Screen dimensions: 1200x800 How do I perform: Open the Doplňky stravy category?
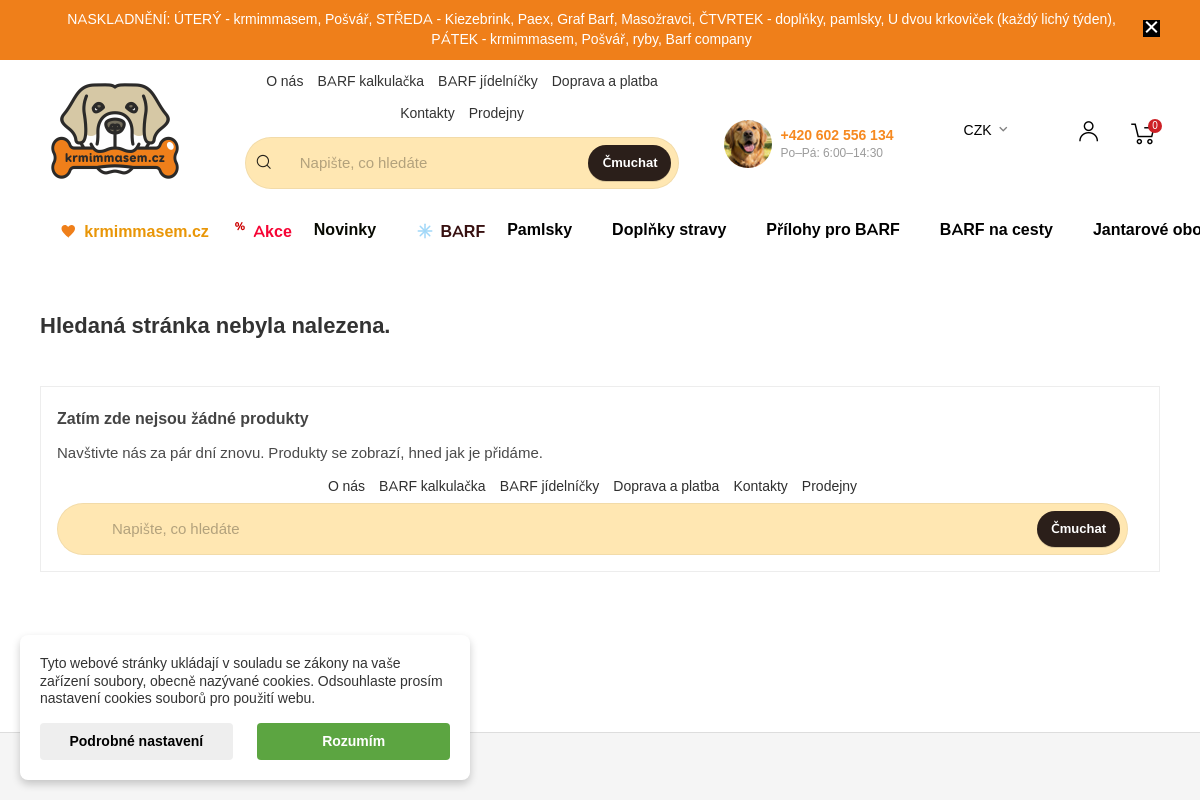(669, 229)
